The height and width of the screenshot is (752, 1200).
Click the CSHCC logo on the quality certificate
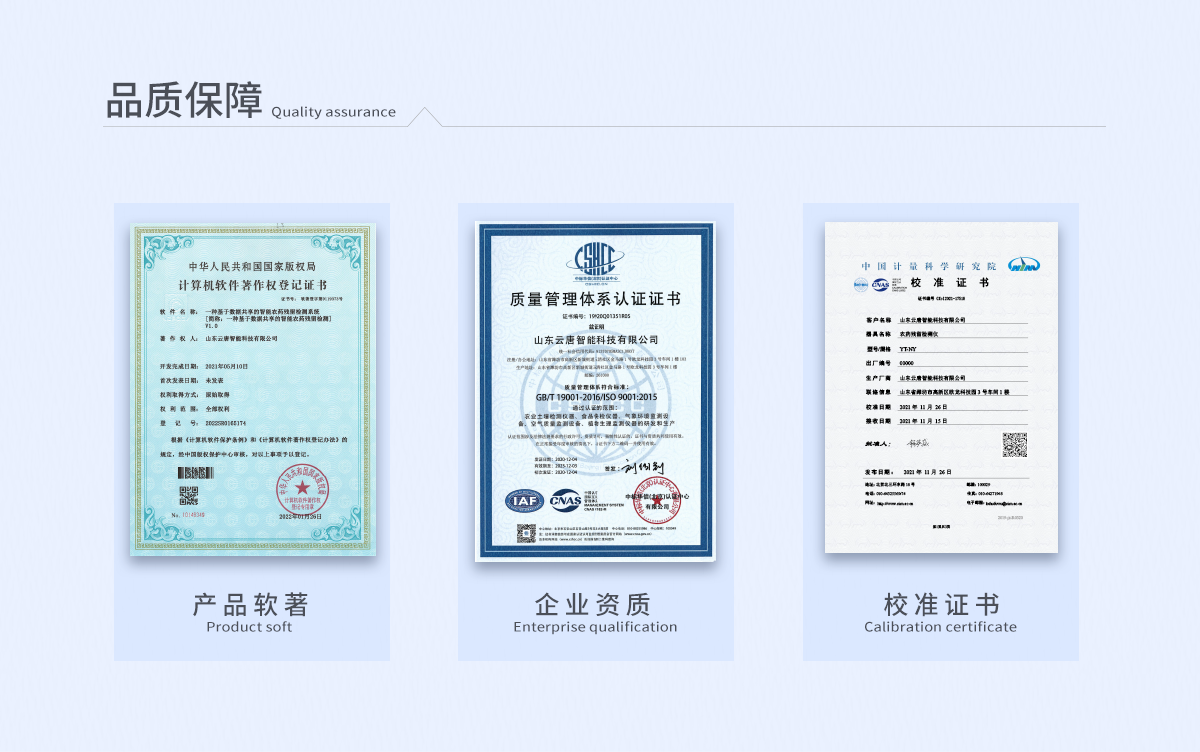594,260
